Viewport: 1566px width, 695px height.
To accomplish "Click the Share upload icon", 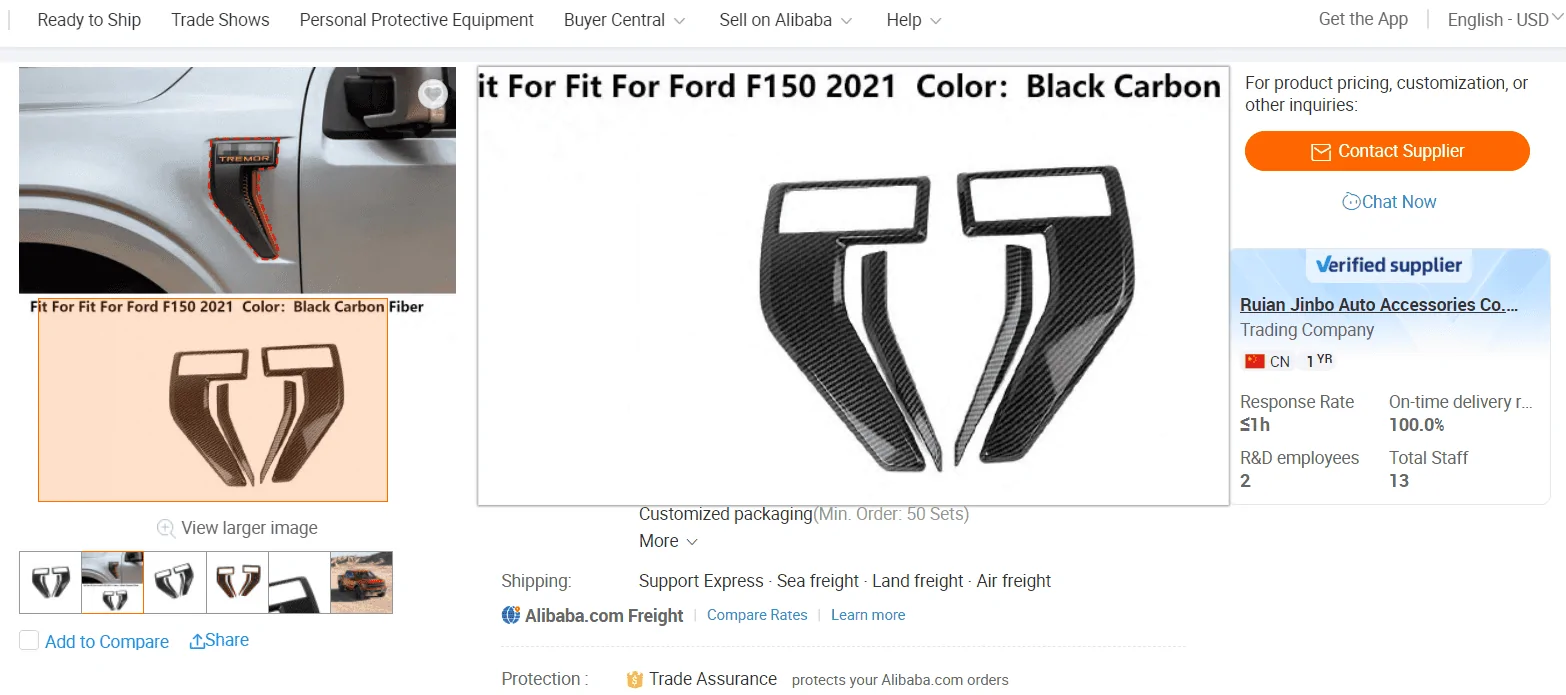I will click(197, 641).
